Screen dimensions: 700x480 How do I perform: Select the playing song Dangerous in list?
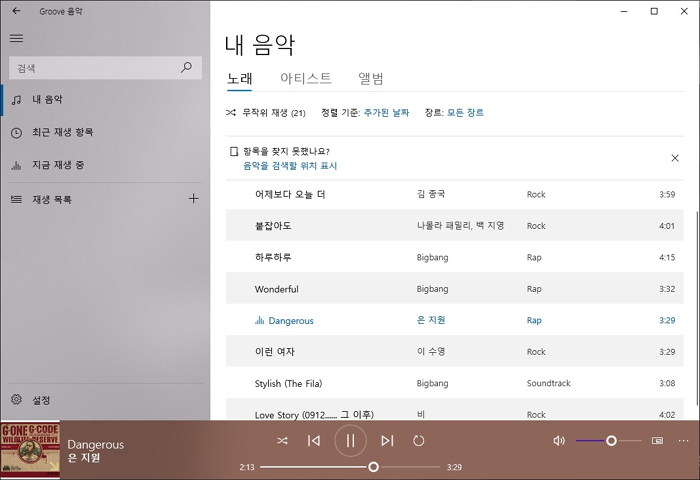click(x=454, y=320)
